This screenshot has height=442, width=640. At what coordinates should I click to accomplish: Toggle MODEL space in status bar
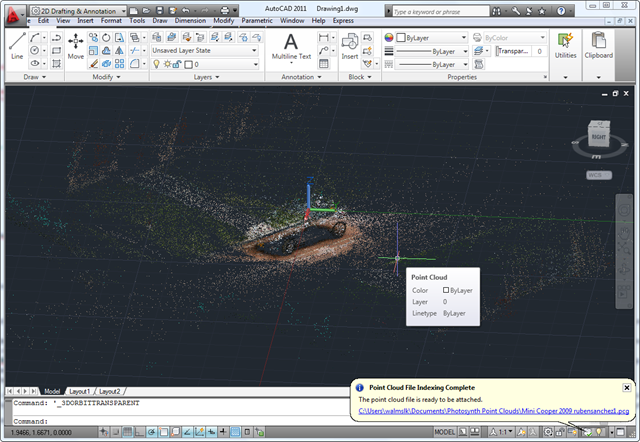(x=445, y=432)
